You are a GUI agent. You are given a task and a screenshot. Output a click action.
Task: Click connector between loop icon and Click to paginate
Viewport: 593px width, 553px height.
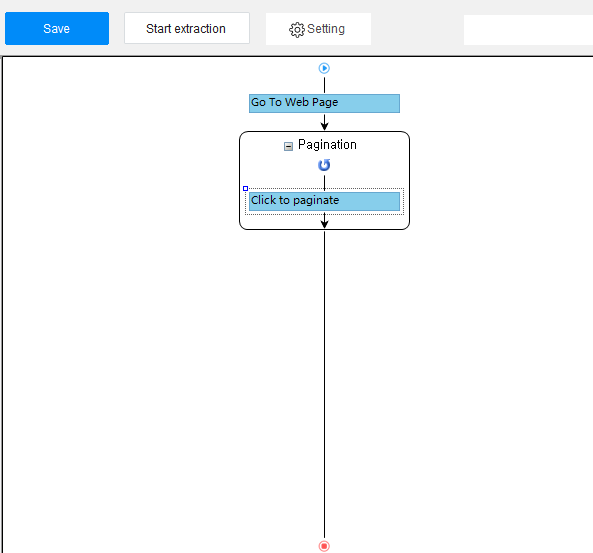324,182
